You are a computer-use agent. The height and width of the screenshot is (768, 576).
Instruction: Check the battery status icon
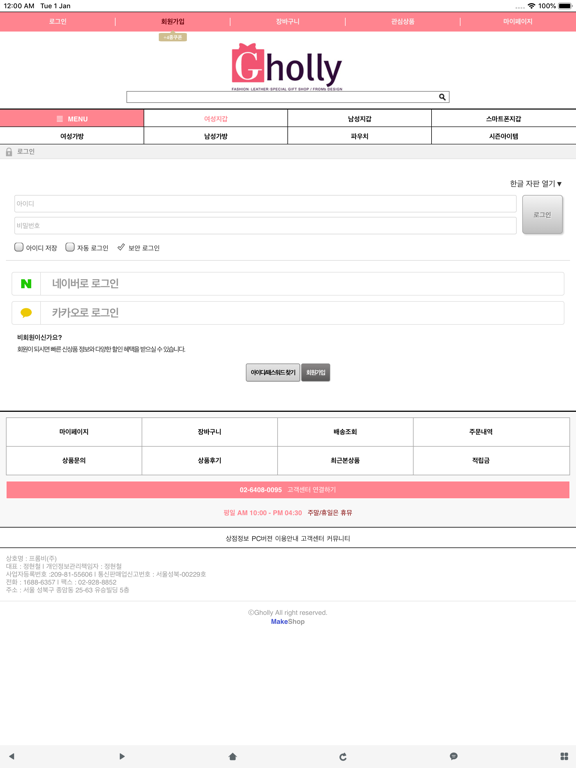(565, 6)
